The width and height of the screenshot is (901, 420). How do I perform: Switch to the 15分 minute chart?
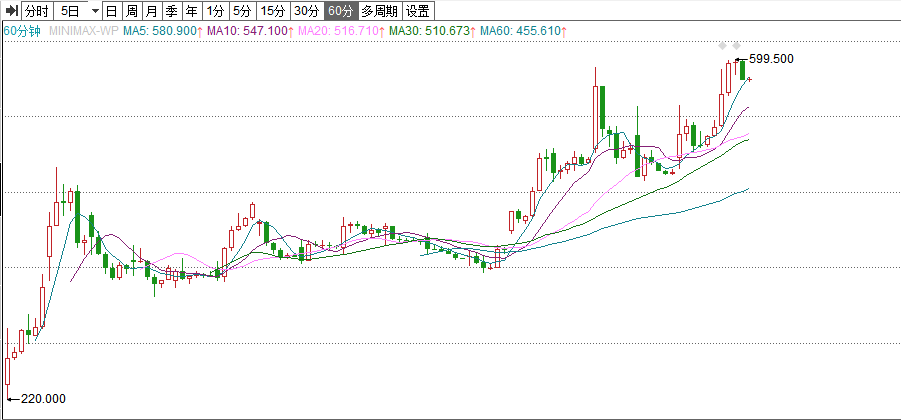(272, 10)
